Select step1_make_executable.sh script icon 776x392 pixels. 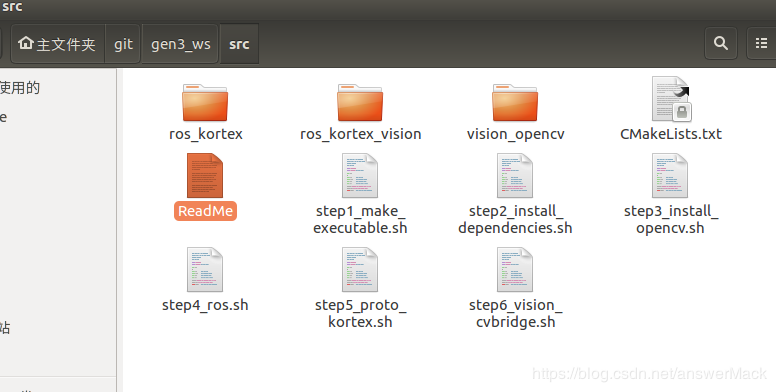click(x=360, y=175)
